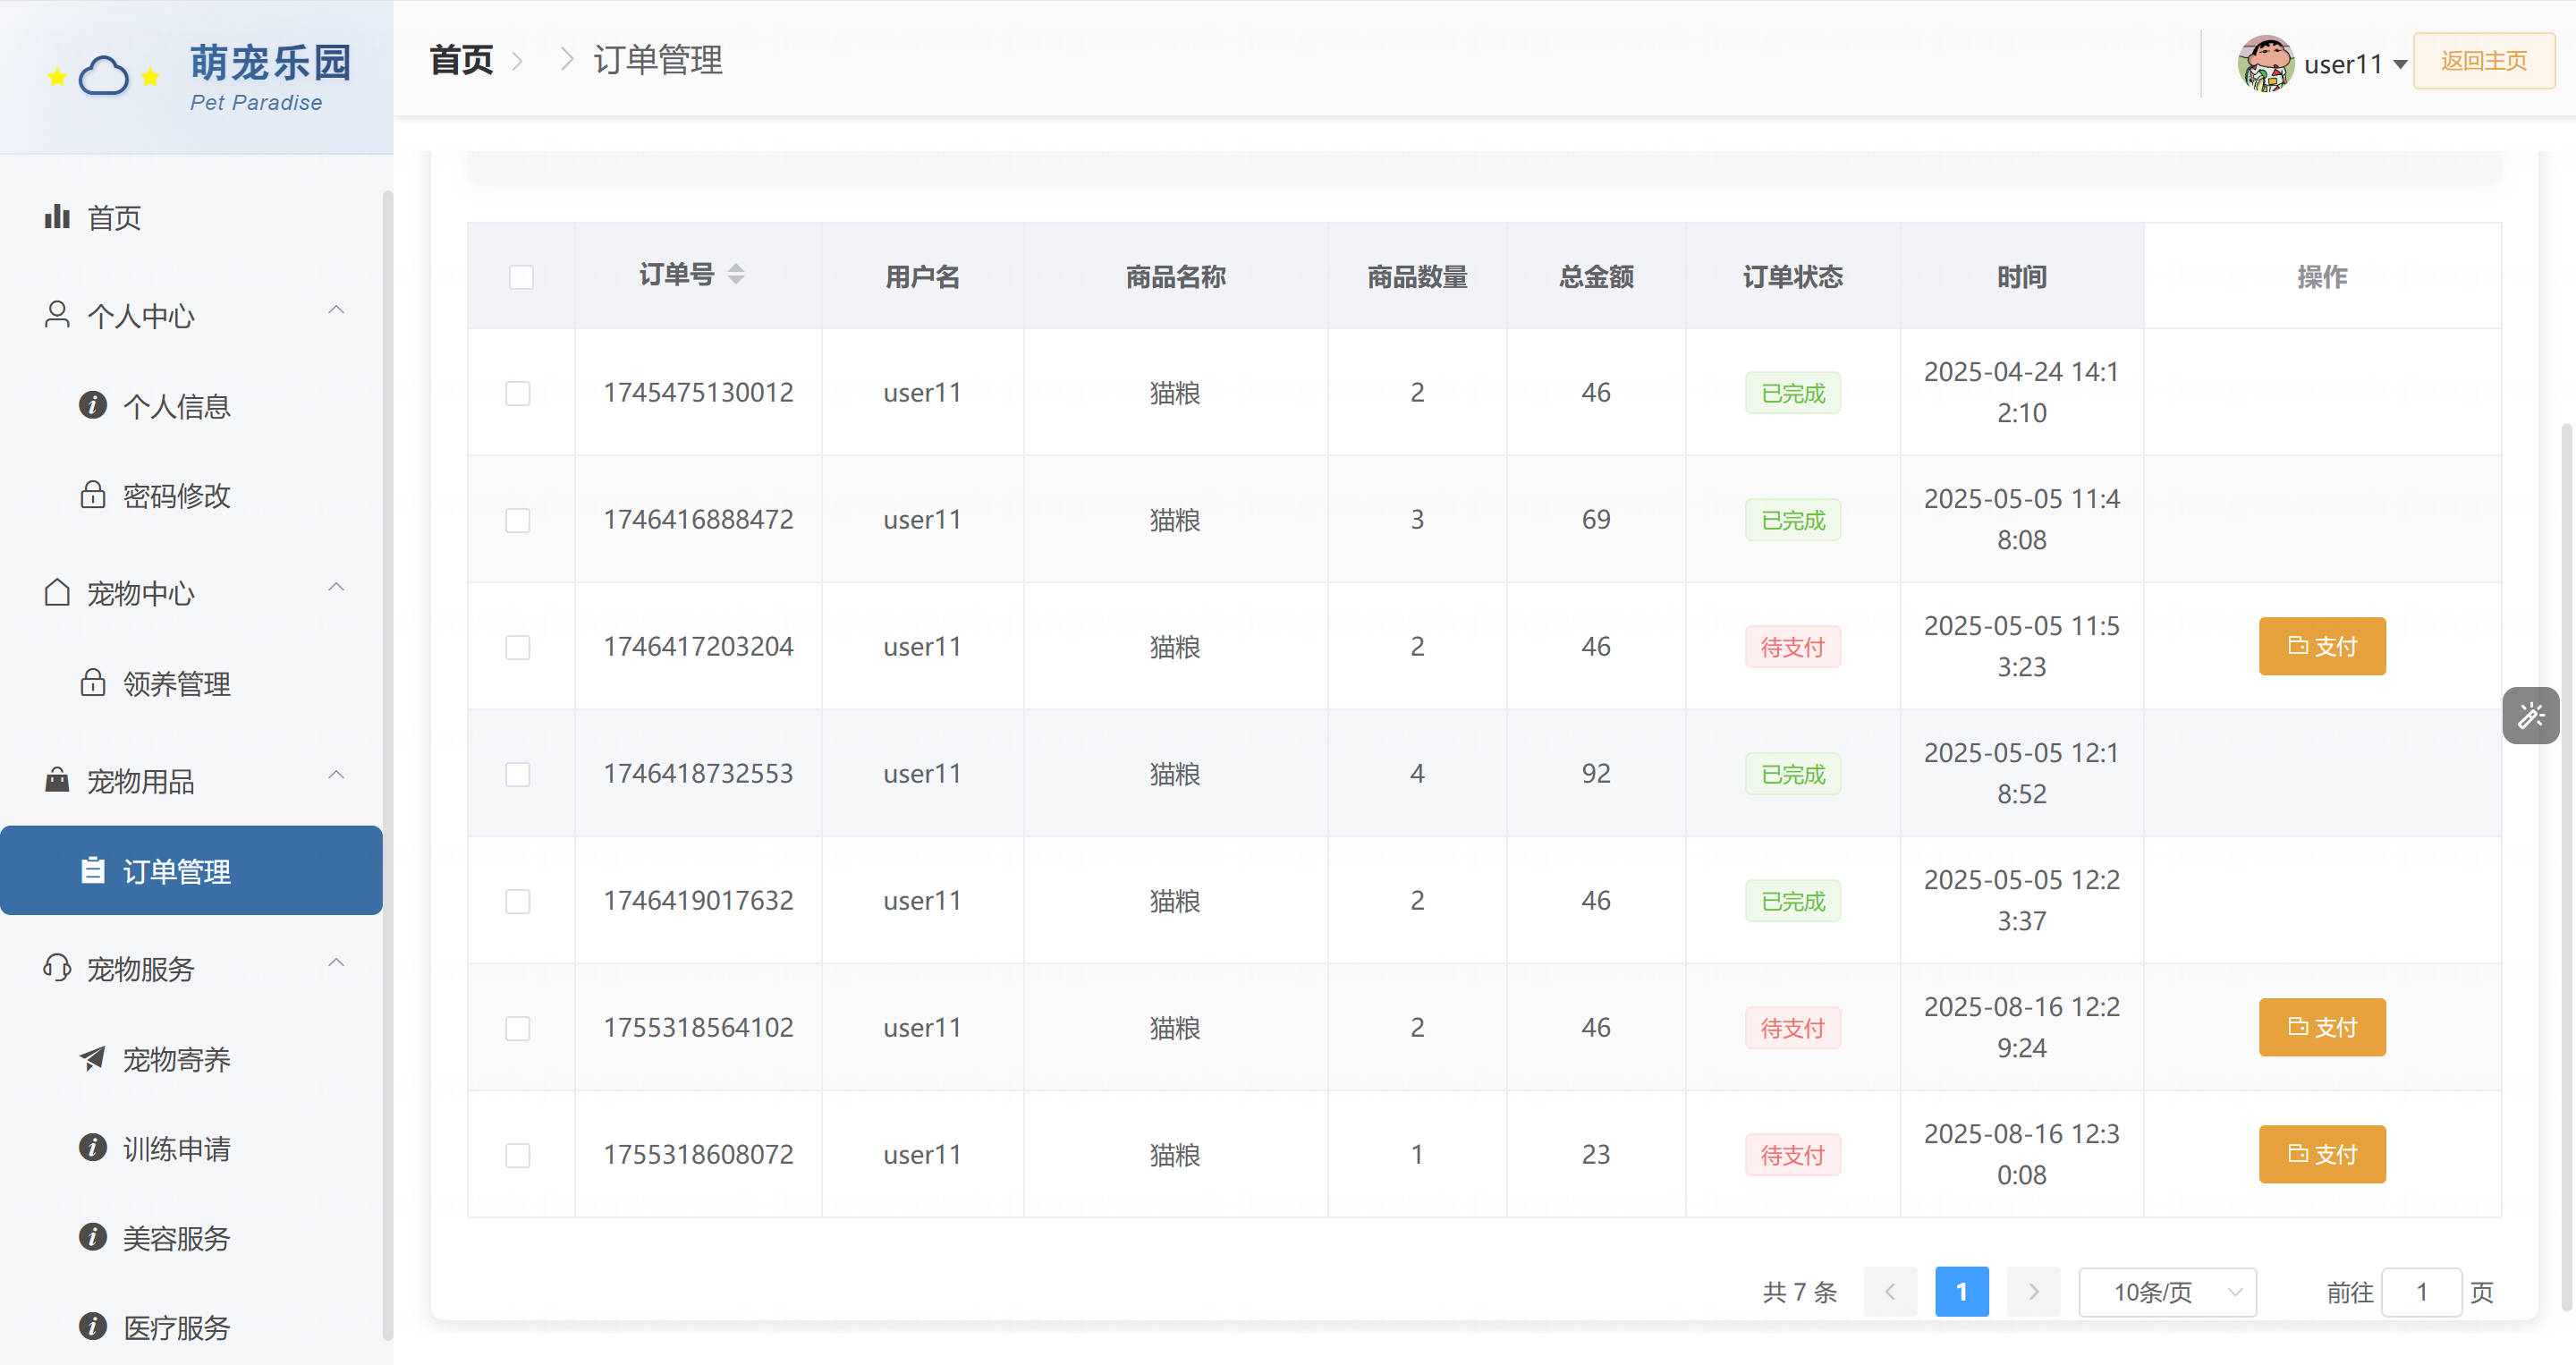The height and width of the screenshot is (1365, 2576).
Task: Open 个人信息 menu item
Action: coord(191,406)
